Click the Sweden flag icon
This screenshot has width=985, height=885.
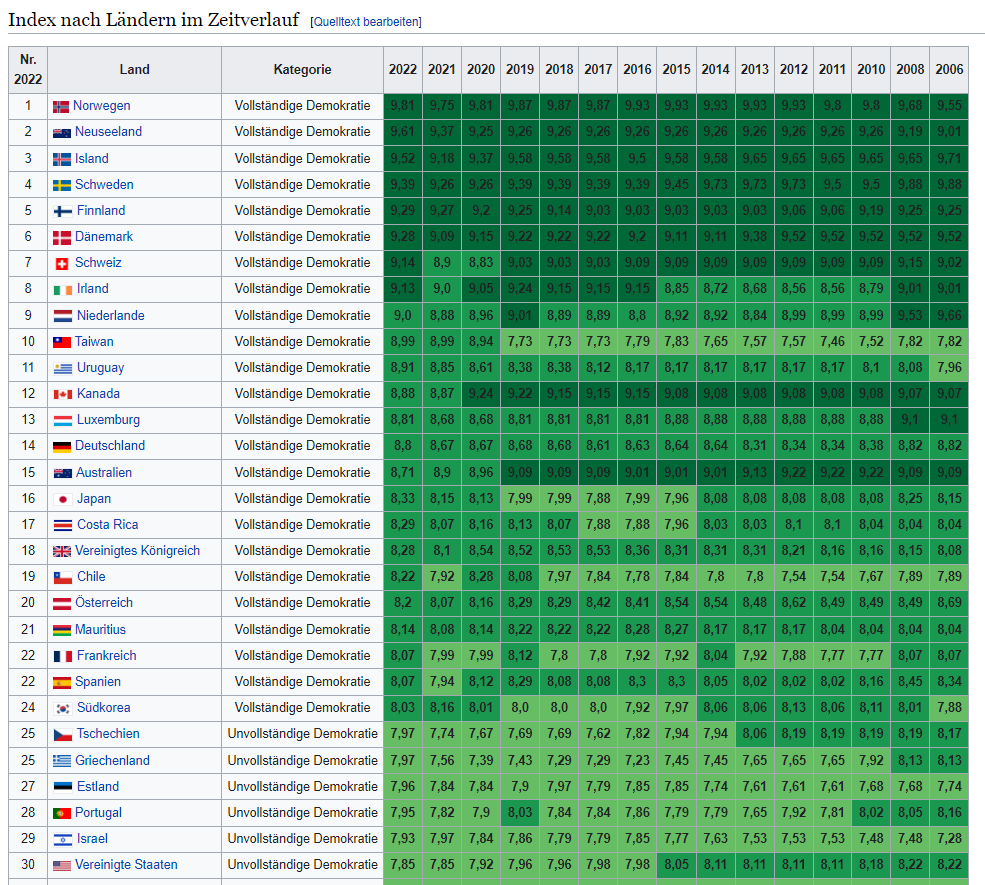coord(62,185)
